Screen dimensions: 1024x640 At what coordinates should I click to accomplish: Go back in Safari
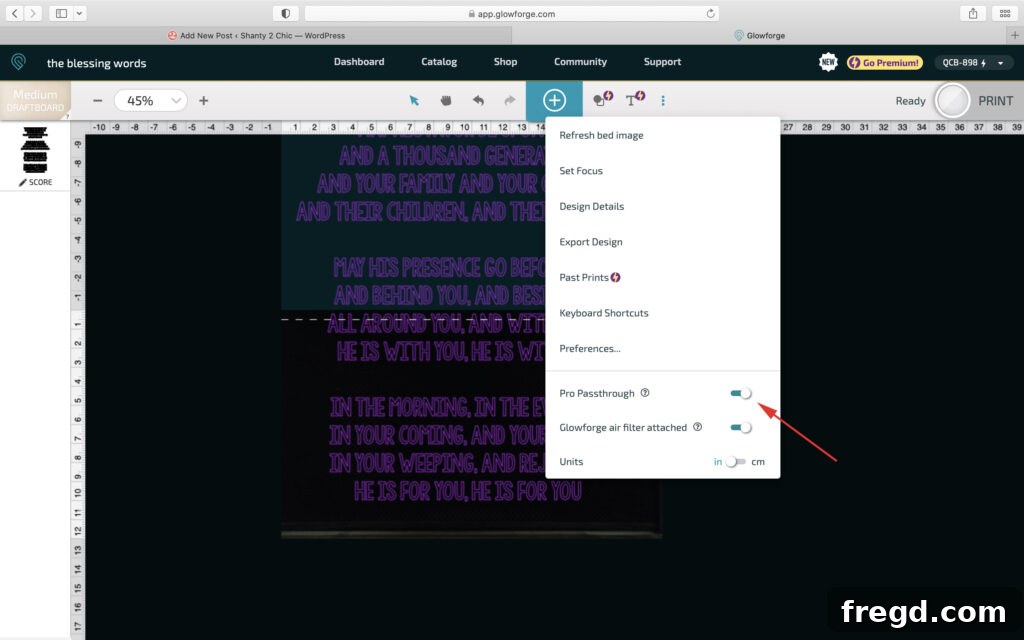[x=14, y=13]
